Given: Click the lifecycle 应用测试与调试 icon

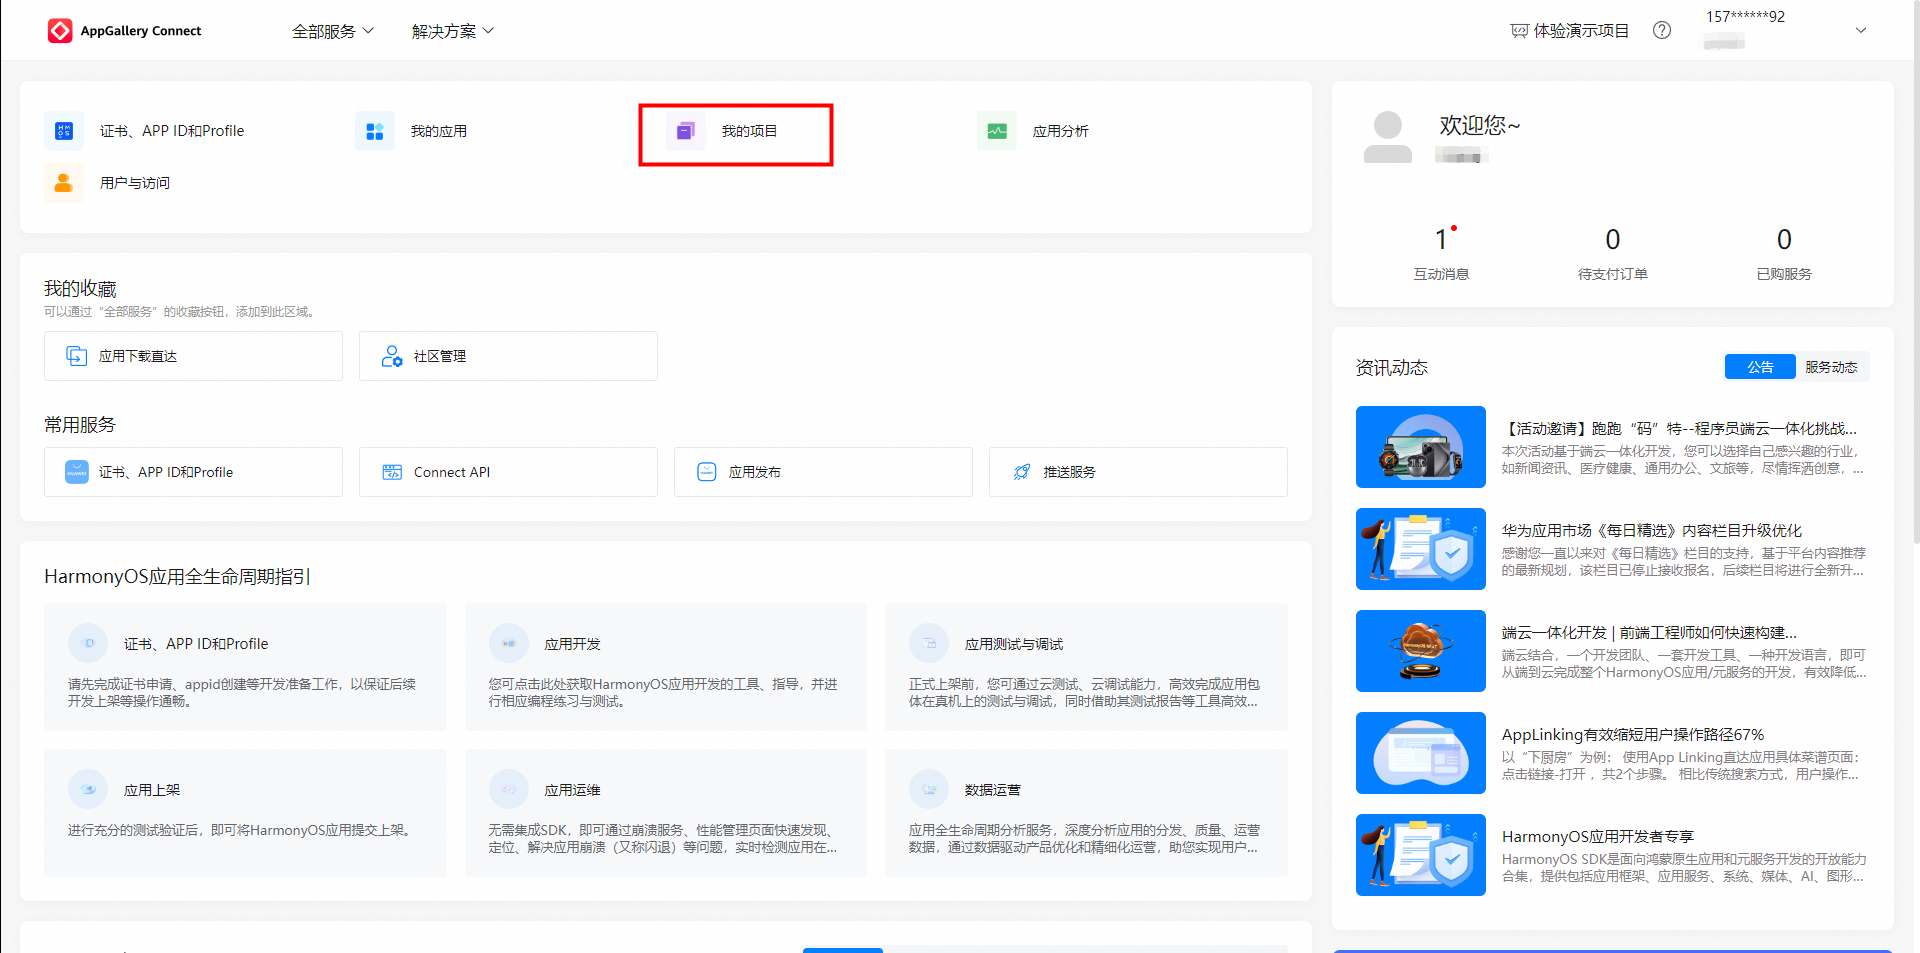Looking at the screenshot, I should (x=929, y=643).
